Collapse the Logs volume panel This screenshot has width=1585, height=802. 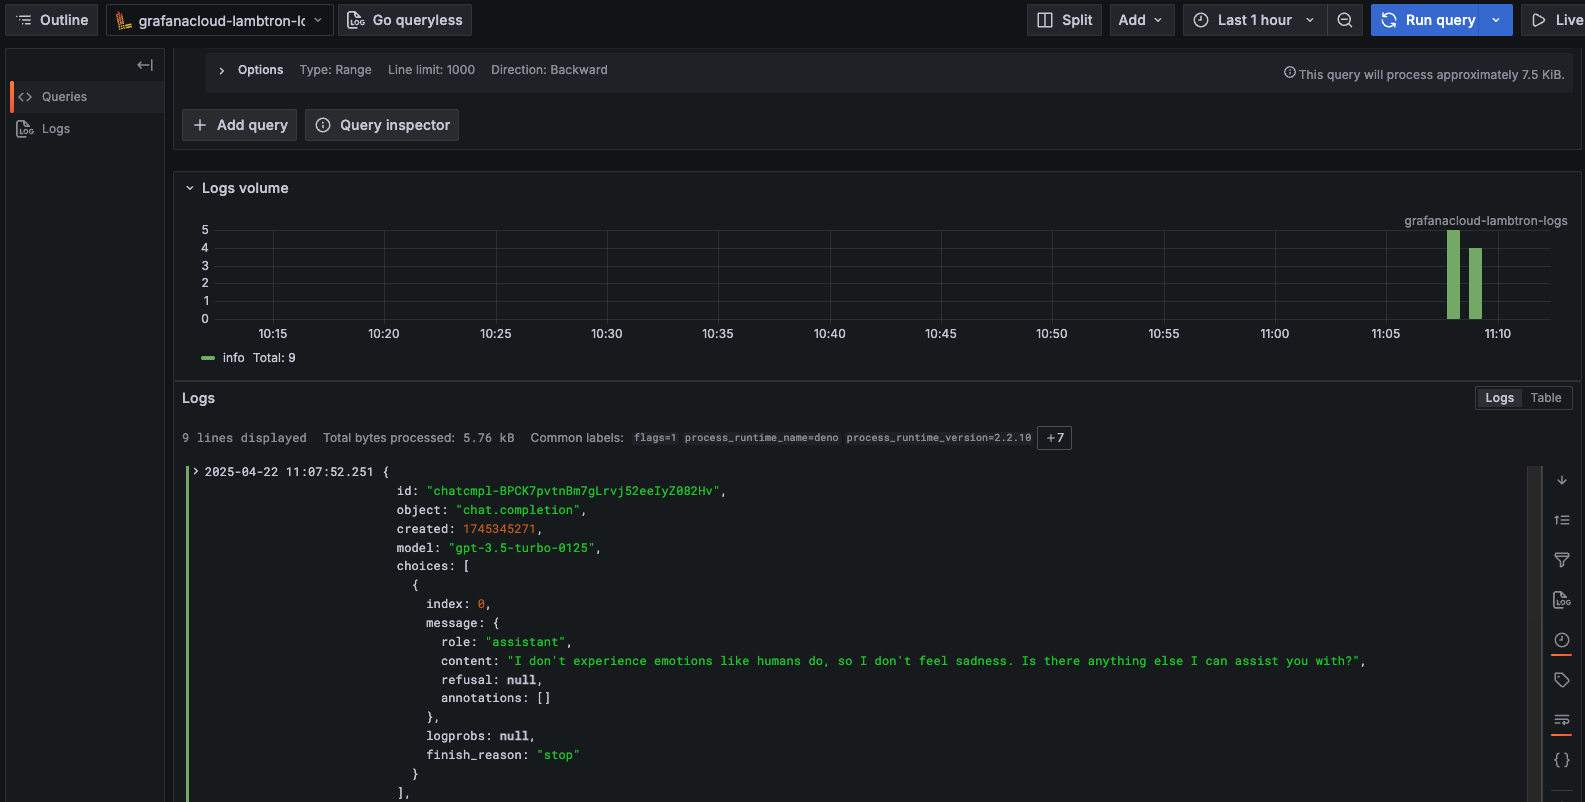point(190,188)
